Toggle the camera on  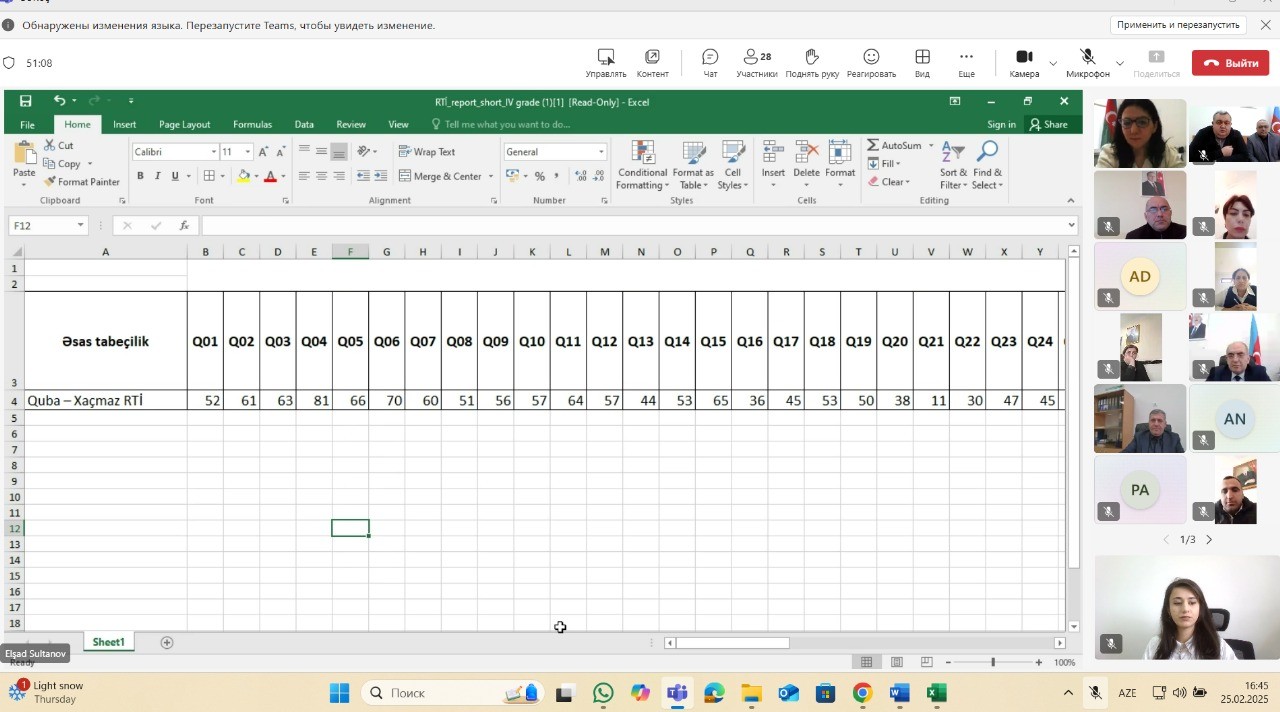tap(1024, 62)
